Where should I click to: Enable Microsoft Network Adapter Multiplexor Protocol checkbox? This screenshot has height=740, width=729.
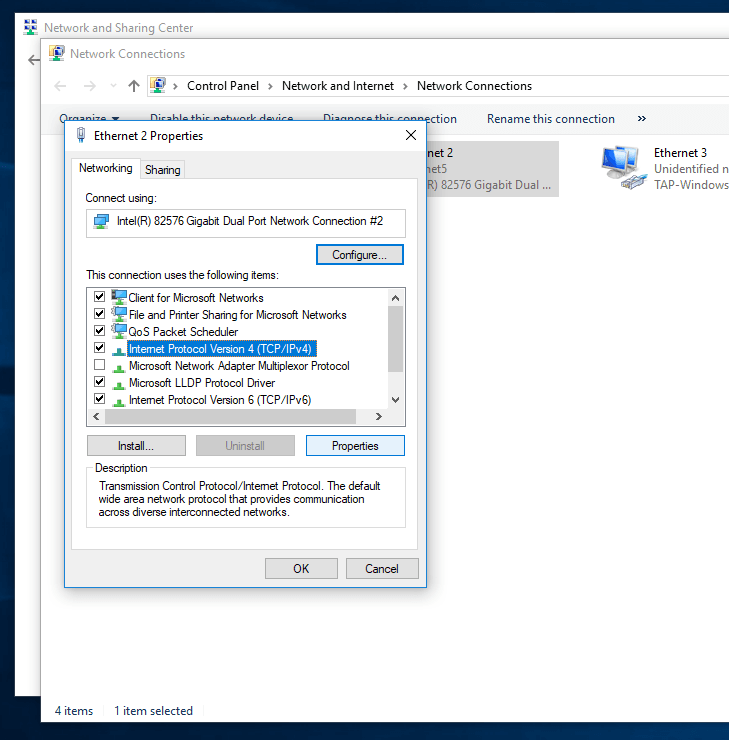[99, 366]
